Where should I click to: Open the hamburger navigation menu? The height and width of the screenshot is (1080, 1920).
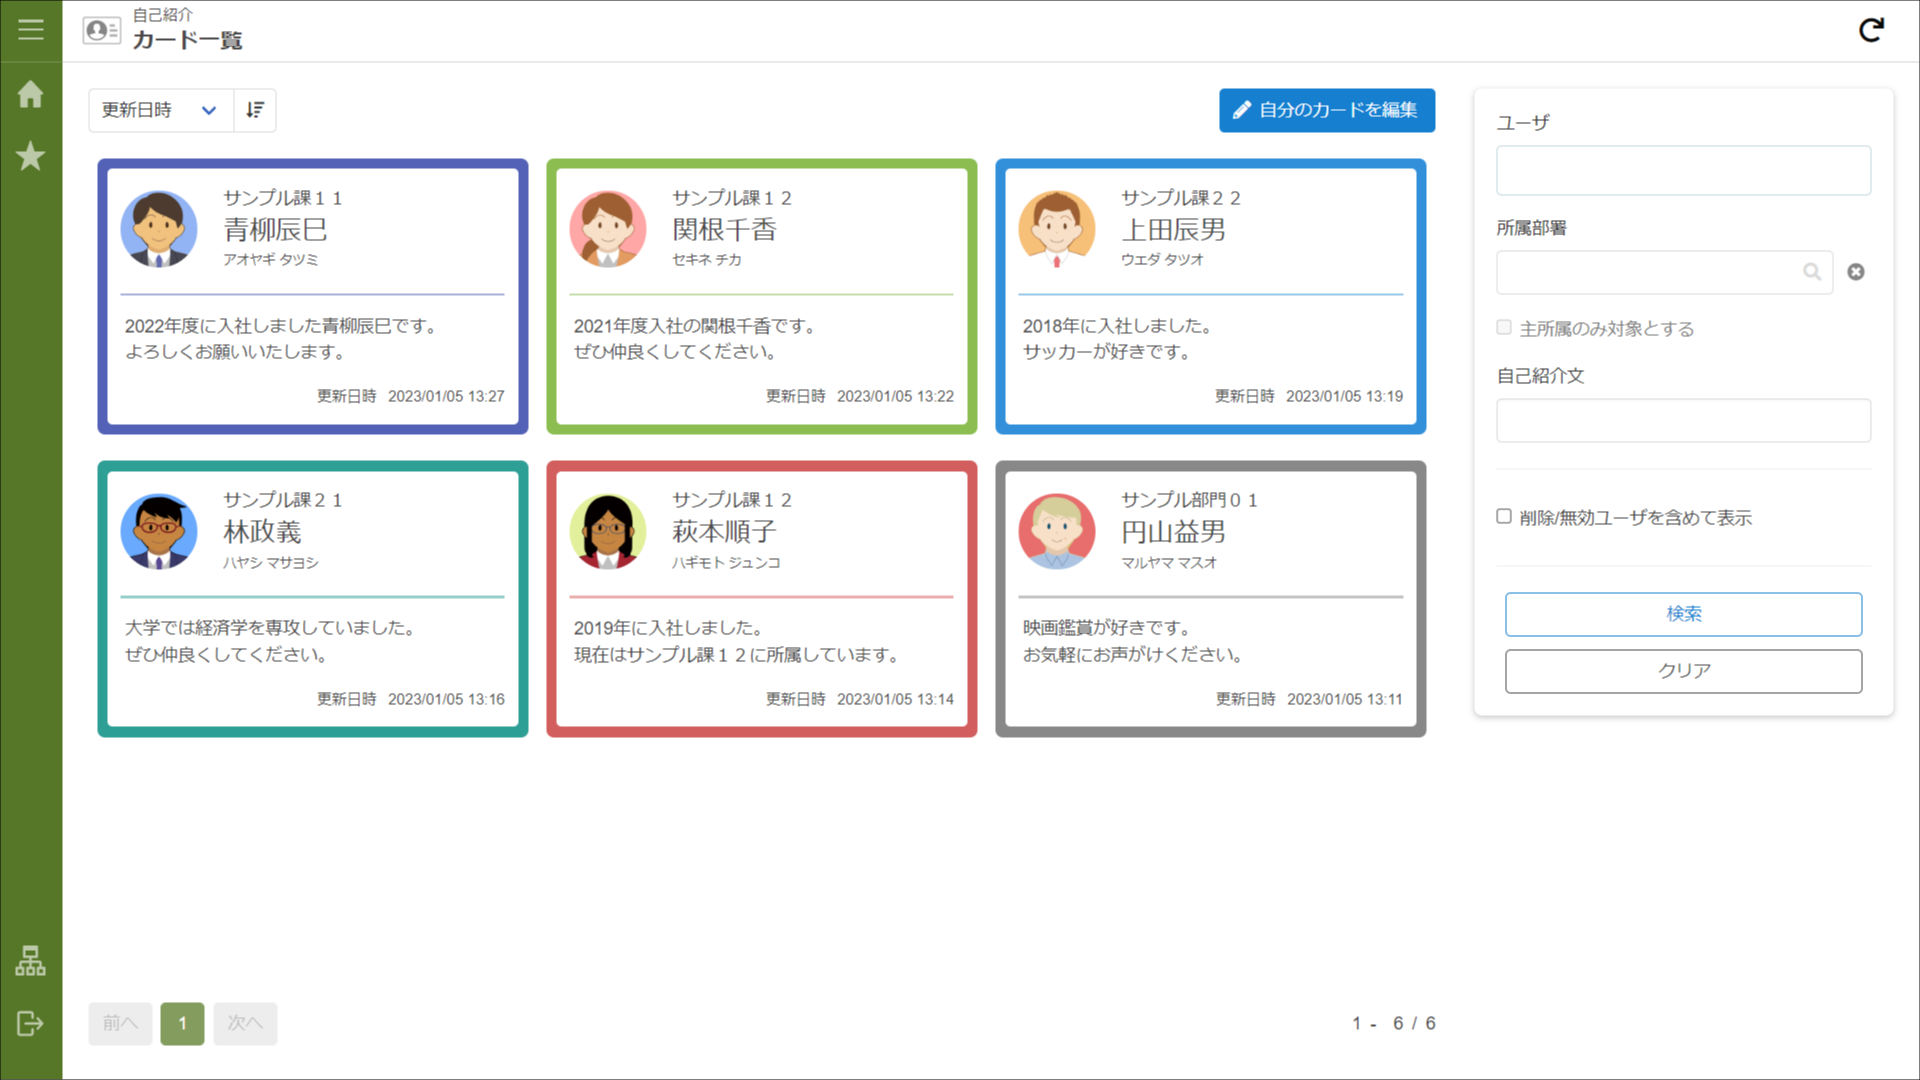click(30, 30)
